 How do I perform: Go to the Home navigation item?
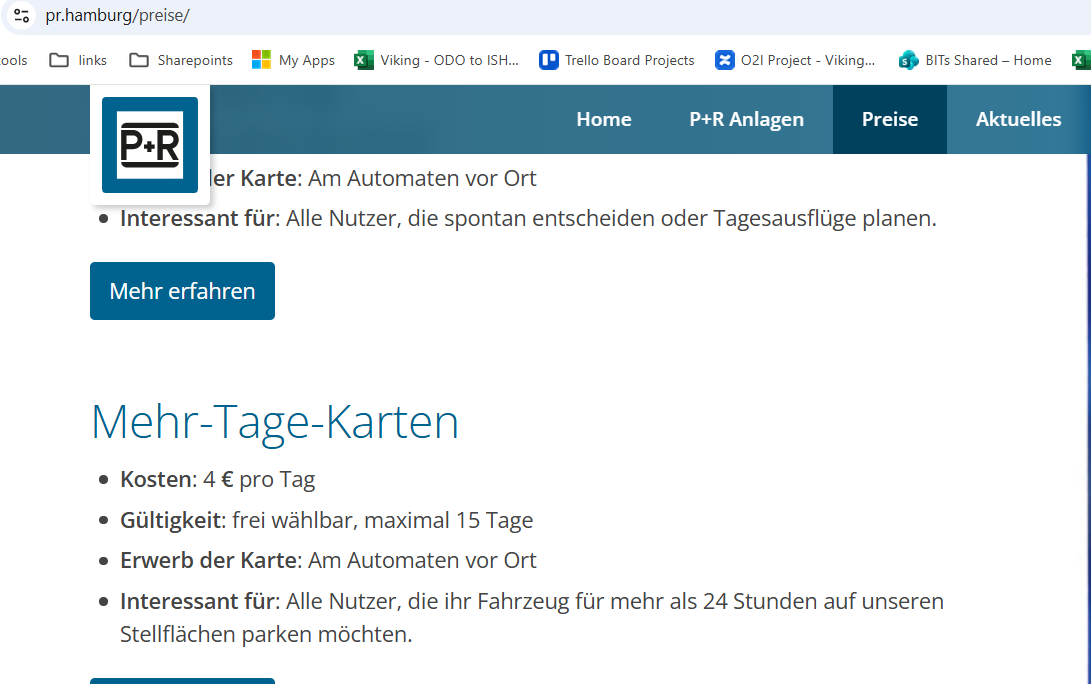coord(603,119)
